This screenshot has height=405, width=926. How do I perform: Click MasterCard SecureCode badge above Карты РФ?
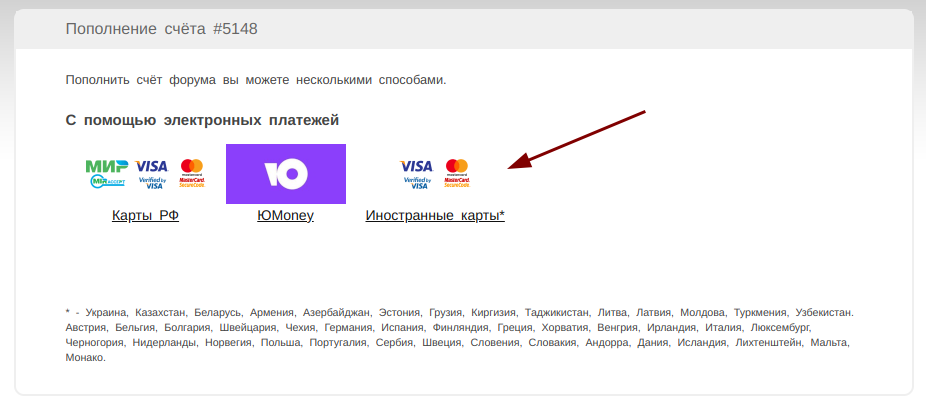(x=192, y=182)
